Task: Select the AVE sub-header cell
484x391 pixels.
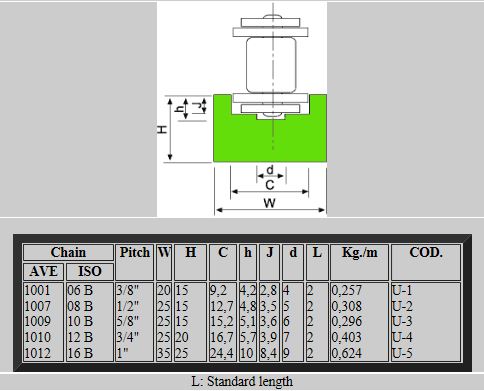Action: (43, 271)
